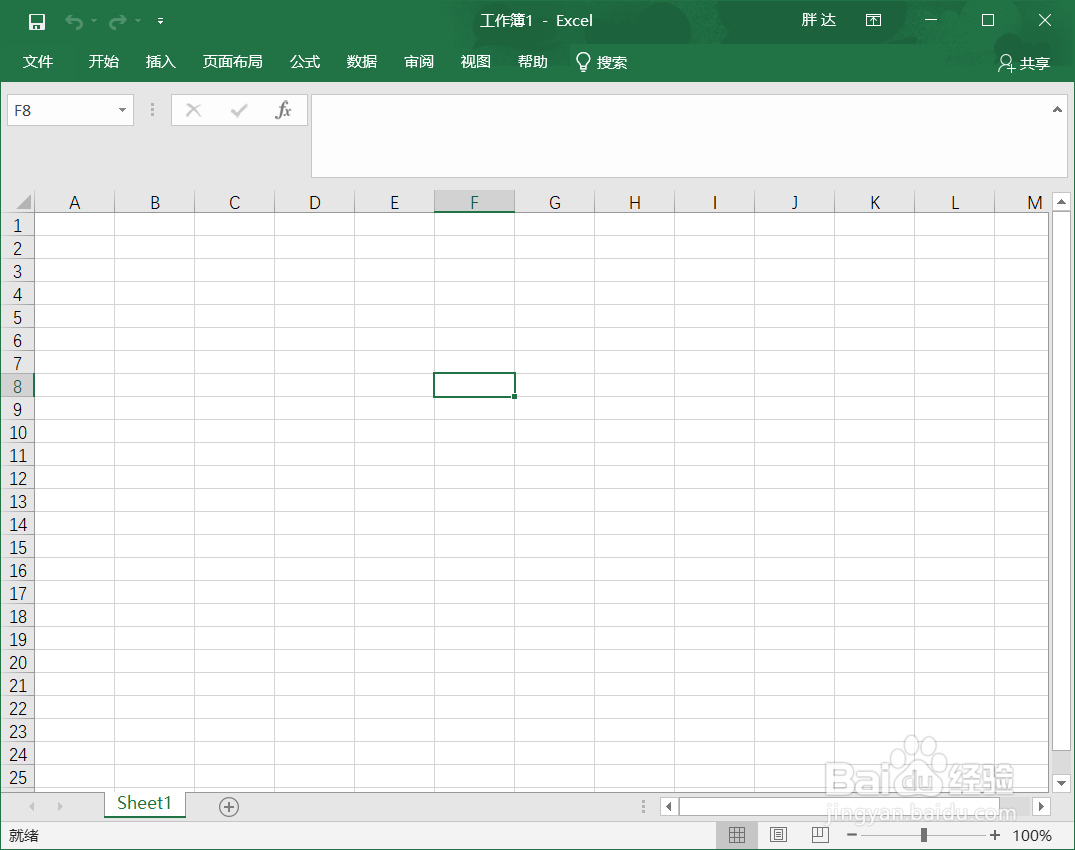Image resolution: width=1075 pixels, height=850 pixels.
Task: Click the horizontal scrollbar left arrow
Action: (x=669, y=806)
